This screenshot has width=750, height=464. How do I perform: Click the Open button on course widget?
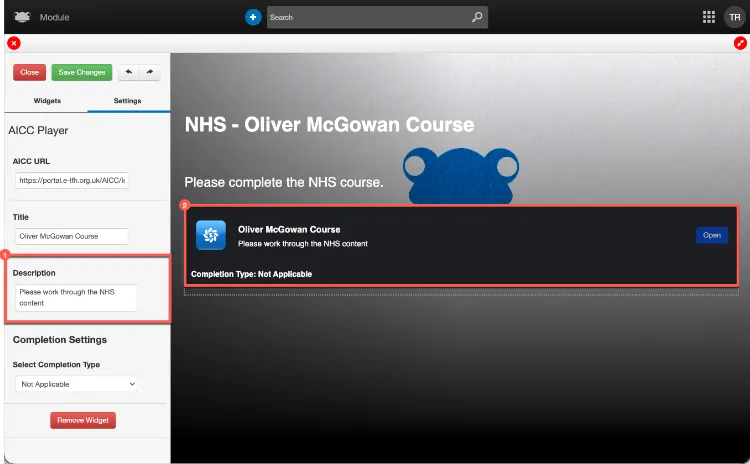click(712, 235)
